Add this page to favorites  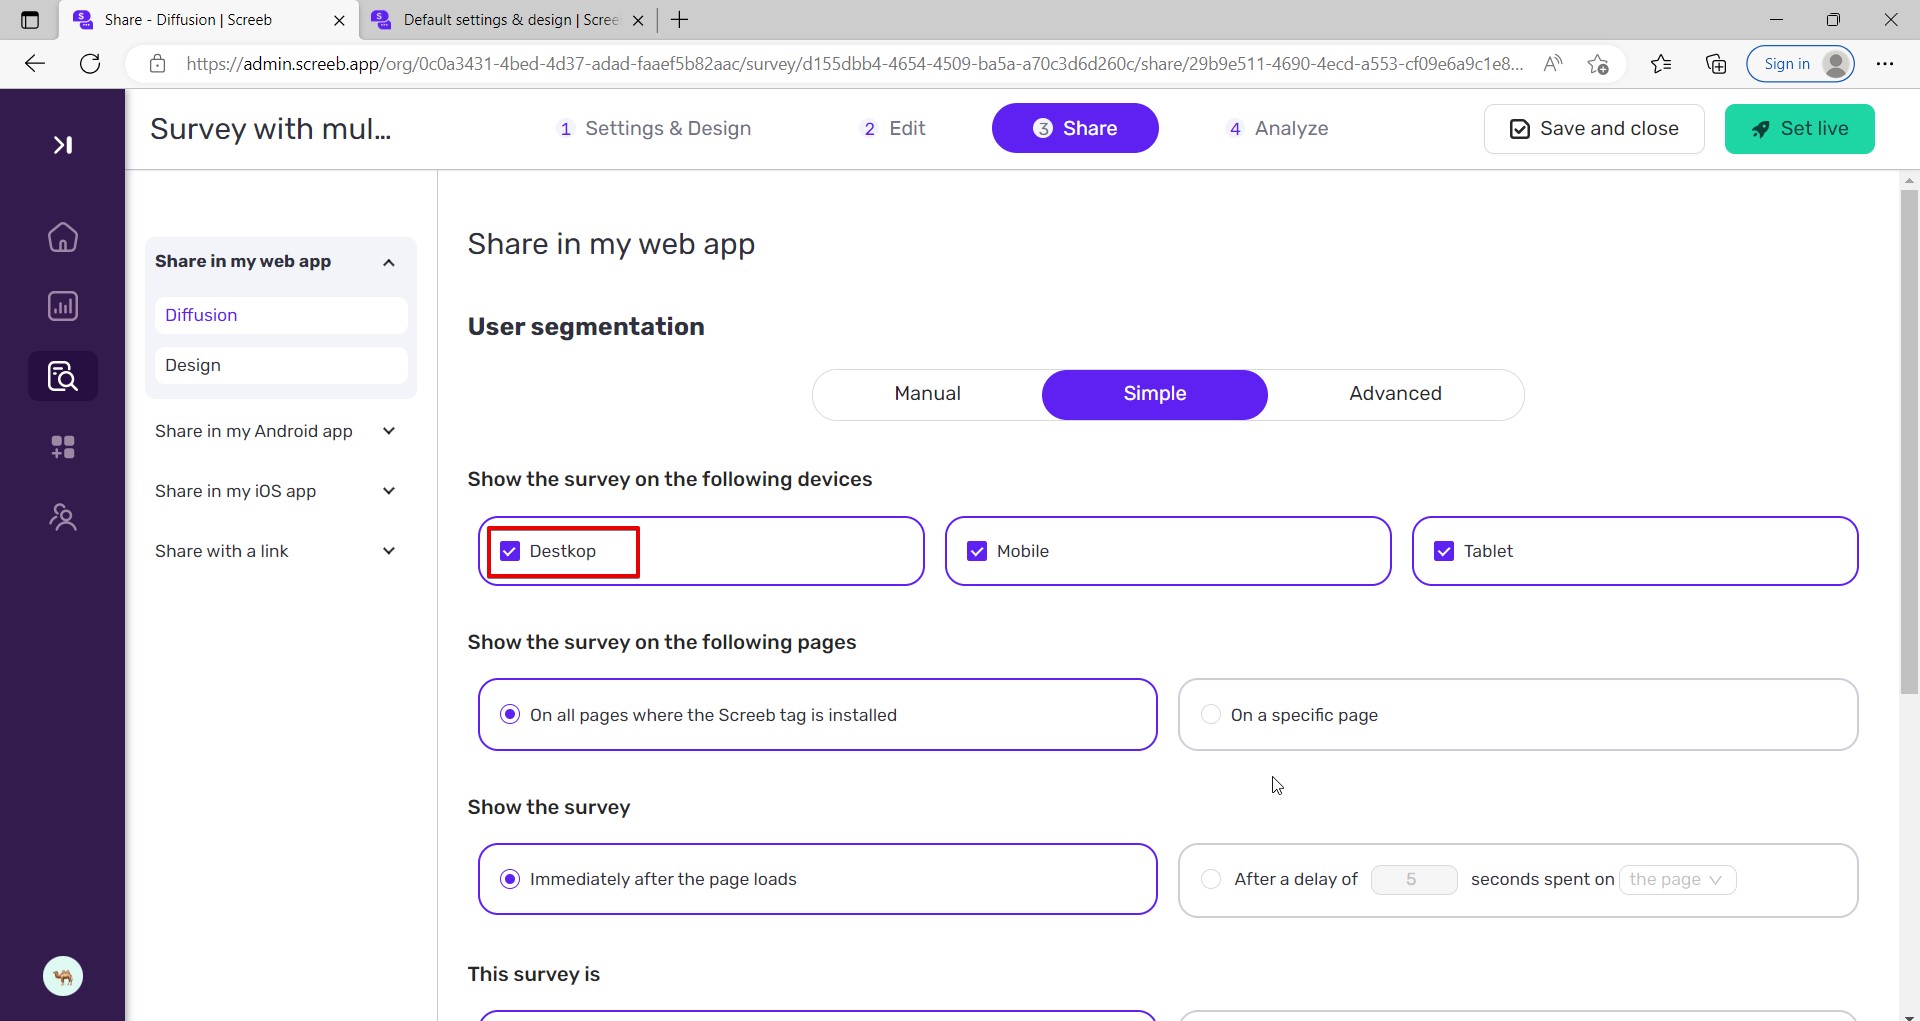1598,64
